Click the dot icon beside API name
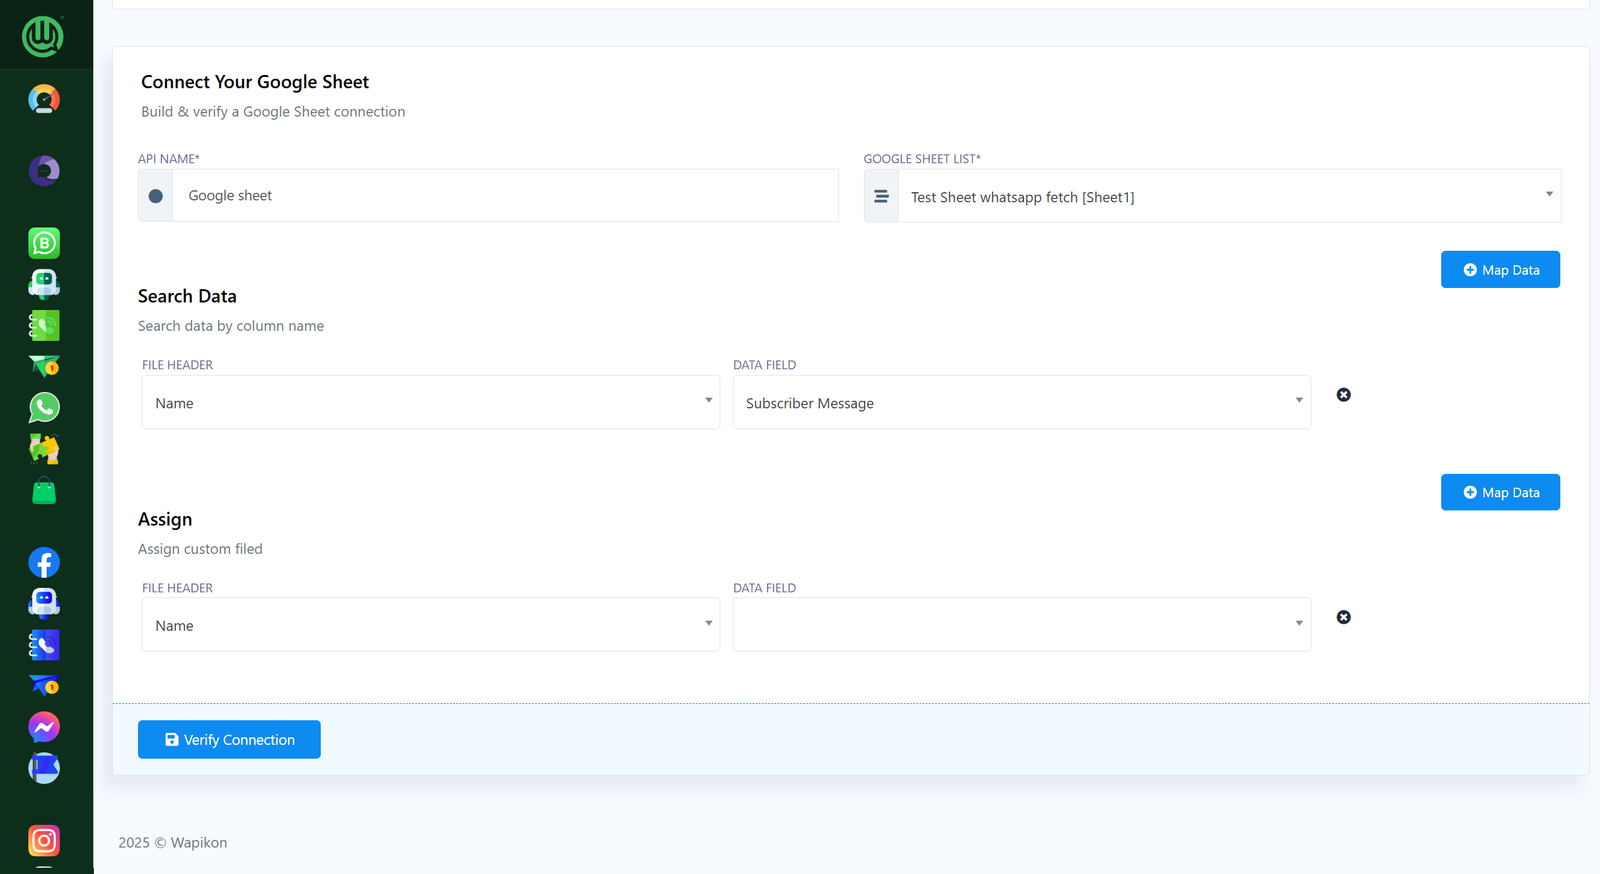The width and height of the screenshot is (1600, 874). click(156, 196)
